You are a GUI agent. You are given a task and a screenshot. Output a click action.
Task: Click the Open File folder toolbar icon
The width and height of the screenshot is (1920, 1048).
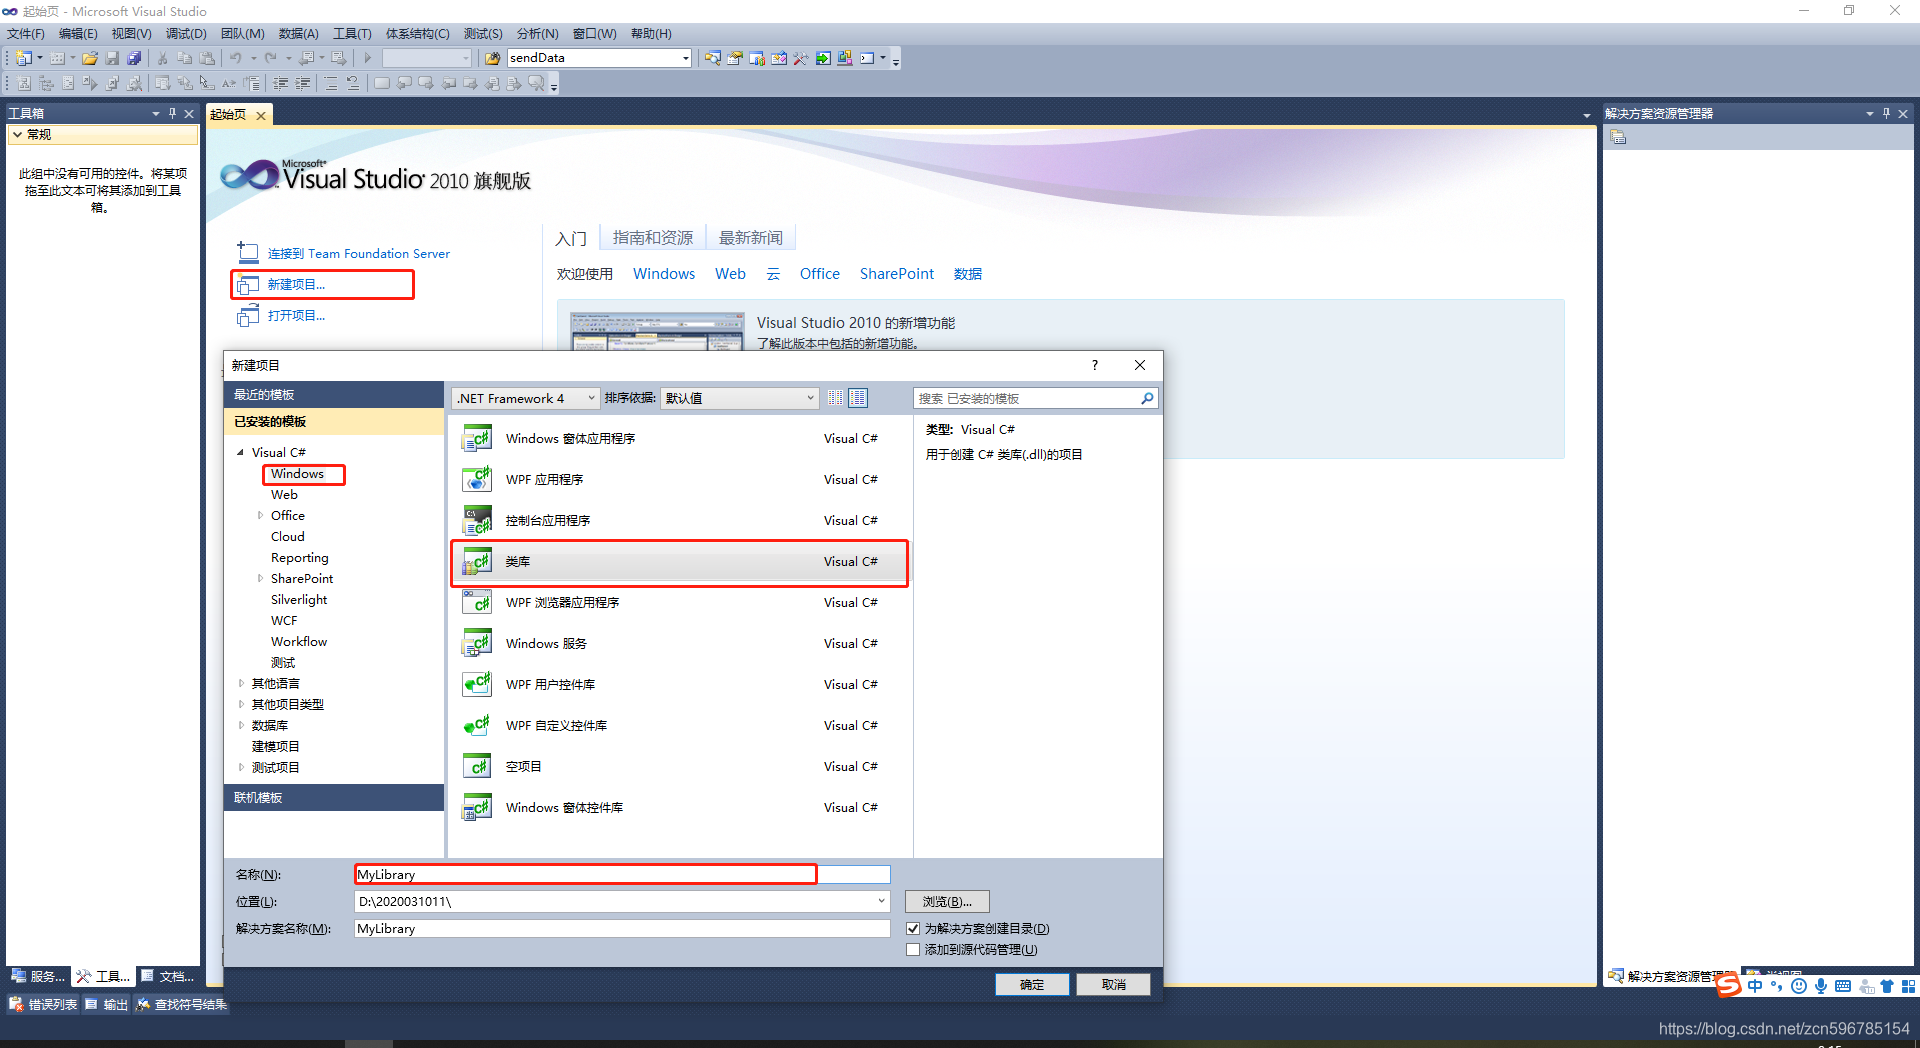pyautogui.click(x=90, y=58)
